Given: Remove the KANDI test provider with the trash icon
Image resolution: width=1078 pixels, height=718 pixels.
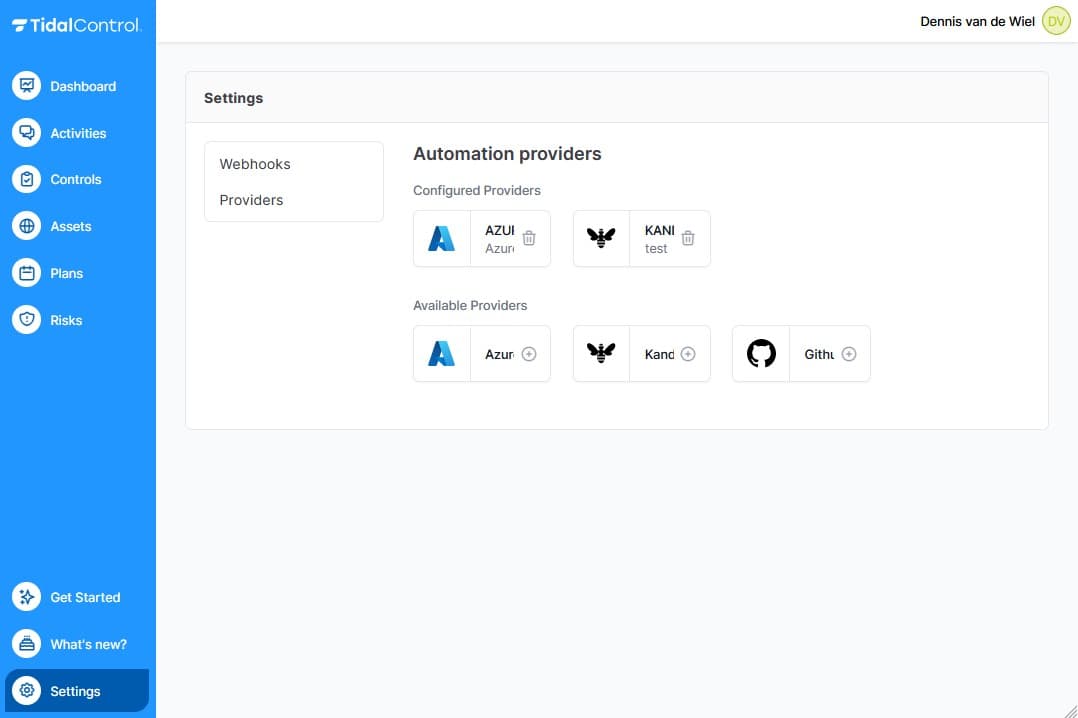Looking at the screenshot, I should click(688, 238).
